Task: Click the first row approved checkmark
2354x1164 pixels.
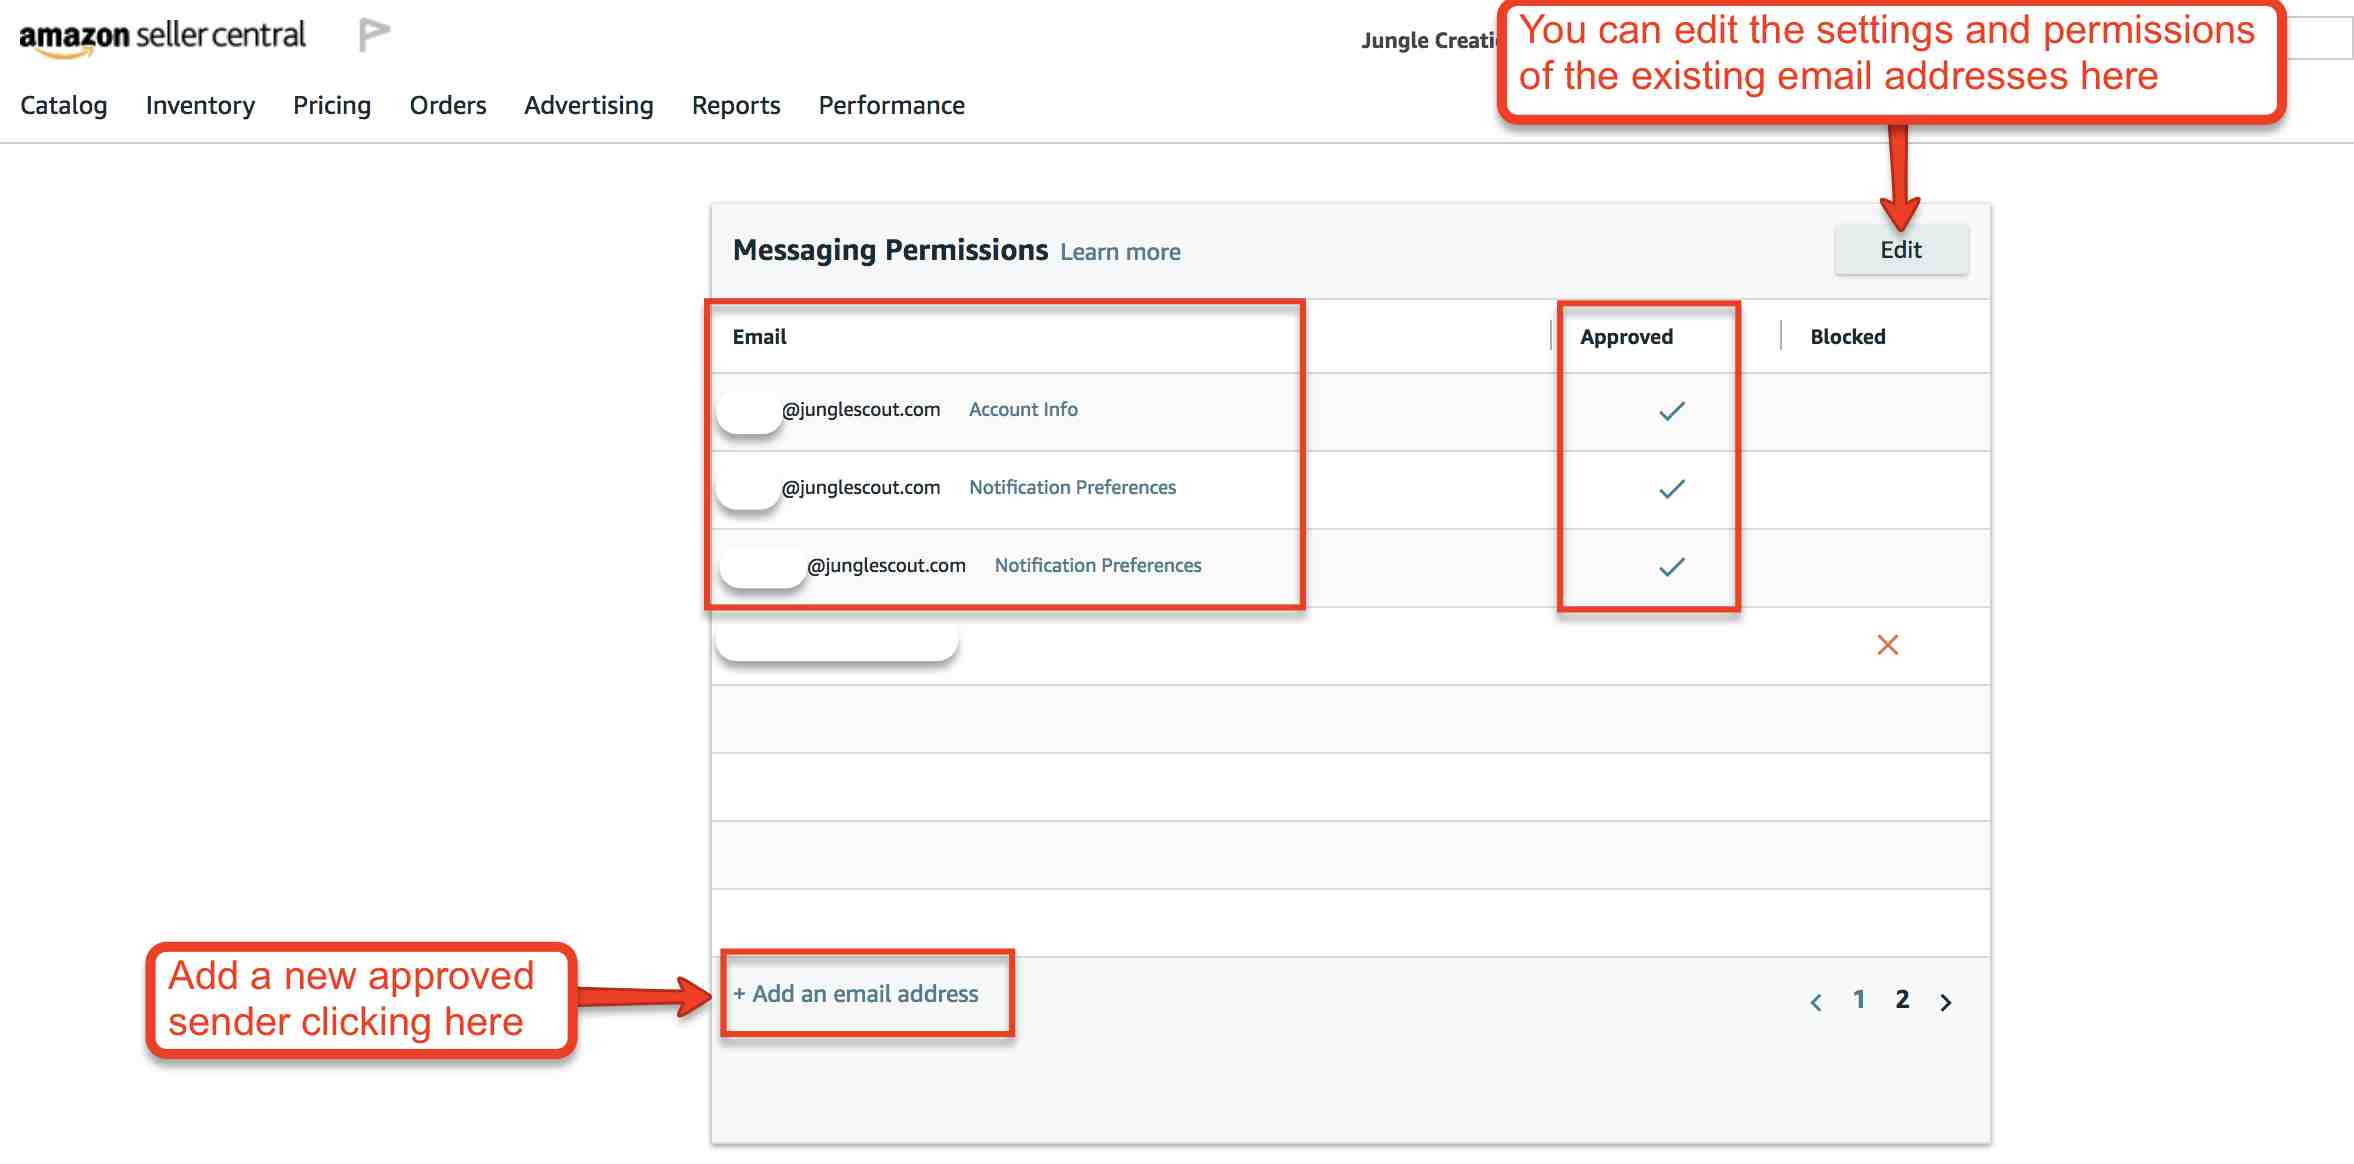Action: (1672, 411)
